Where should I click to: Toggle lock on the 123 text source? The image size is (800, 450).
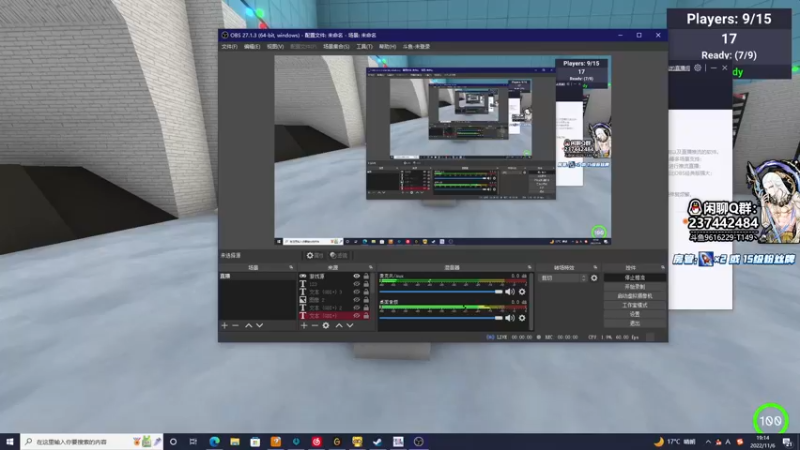click(x=366, y=284)
